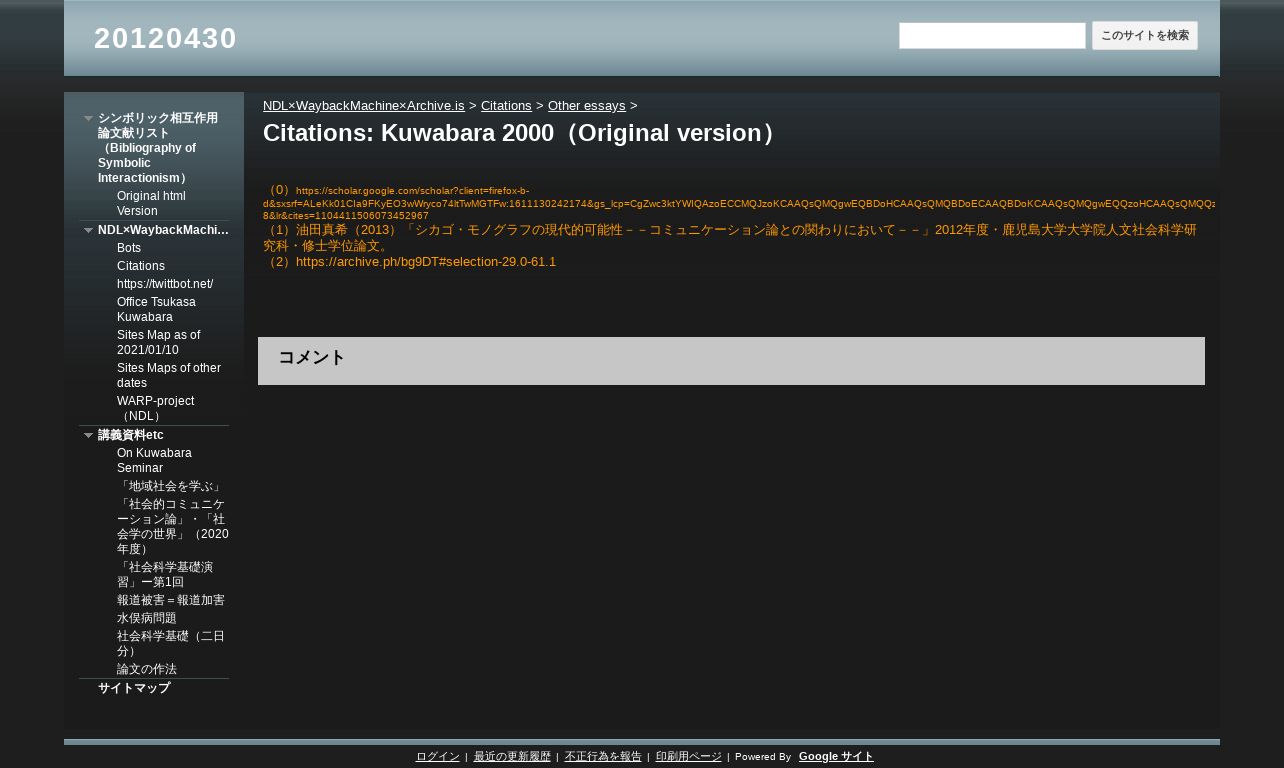Go to the Other essays breadcrumb link
This screenshot has height=768, width=1284.
tap(587, 105)
